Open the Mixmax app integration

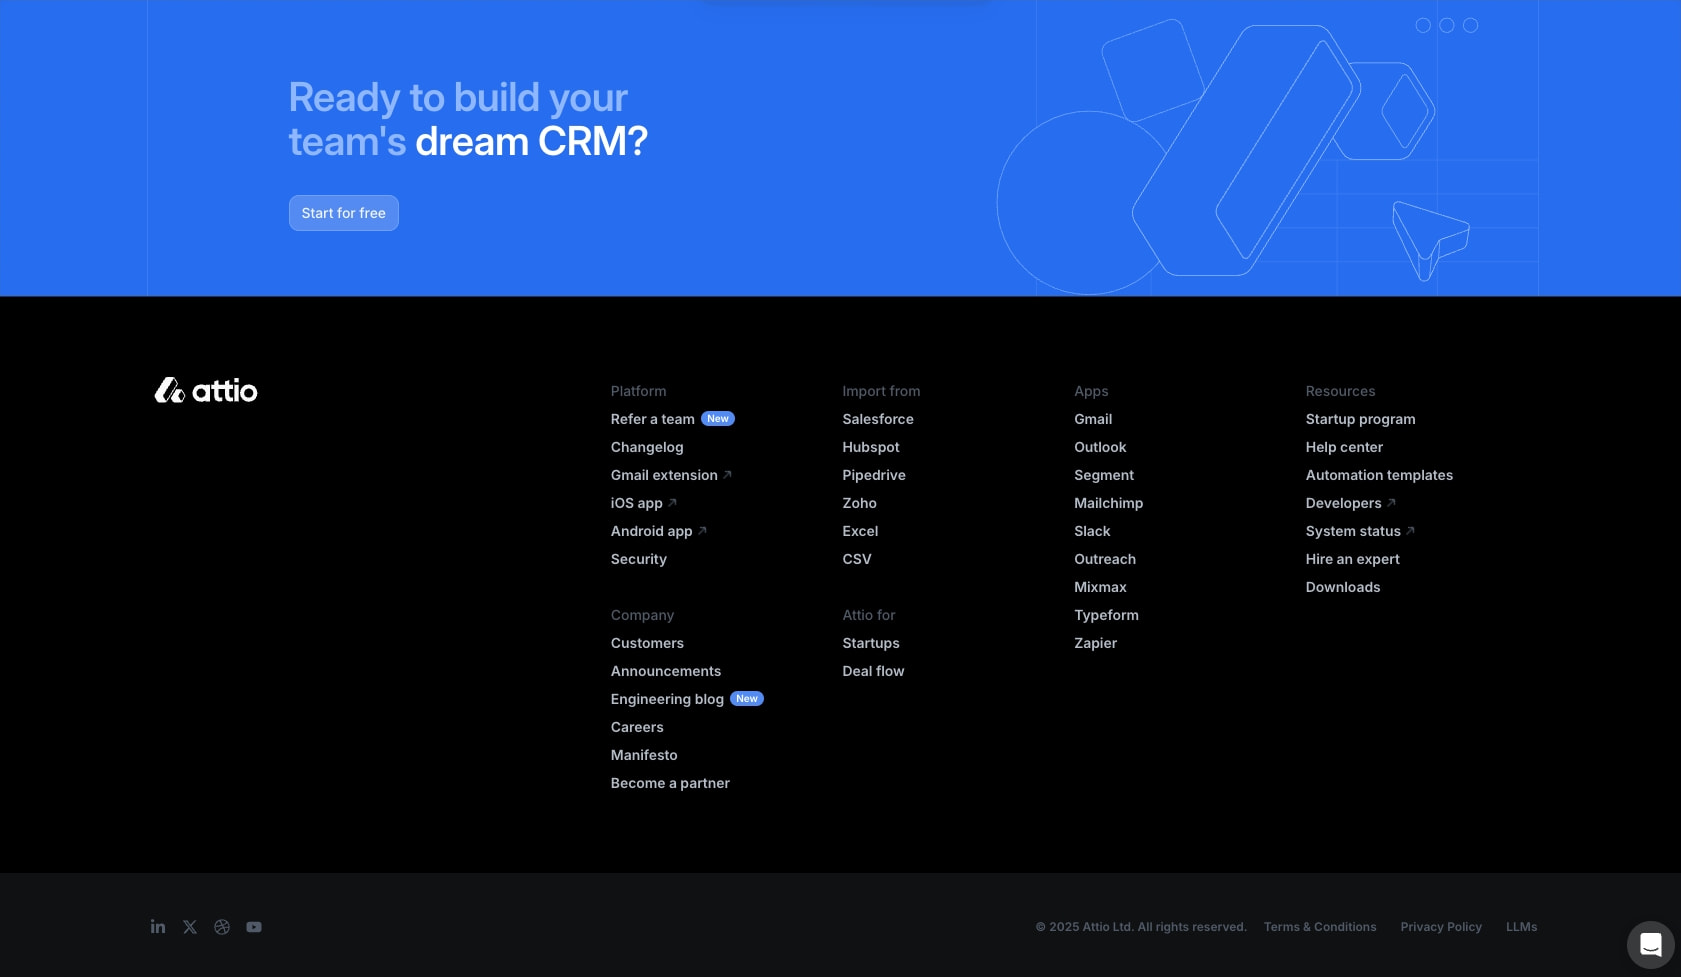coord(1100,587)
